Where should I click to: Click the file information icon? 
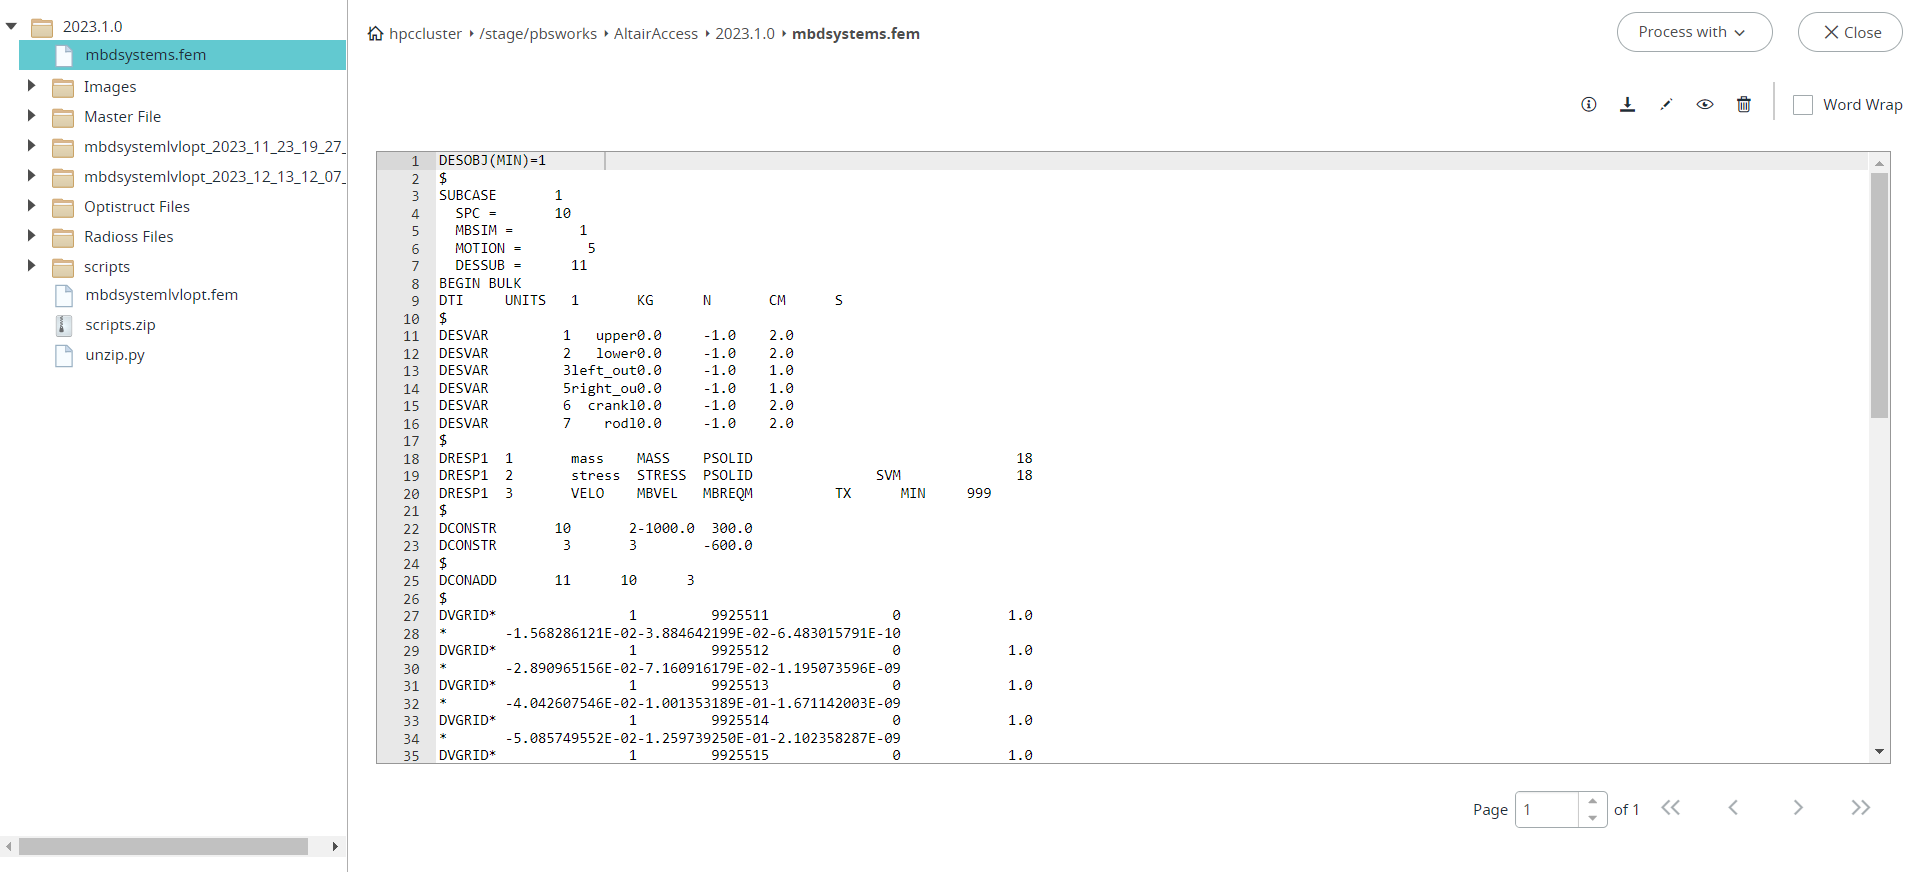[1588, 105]
